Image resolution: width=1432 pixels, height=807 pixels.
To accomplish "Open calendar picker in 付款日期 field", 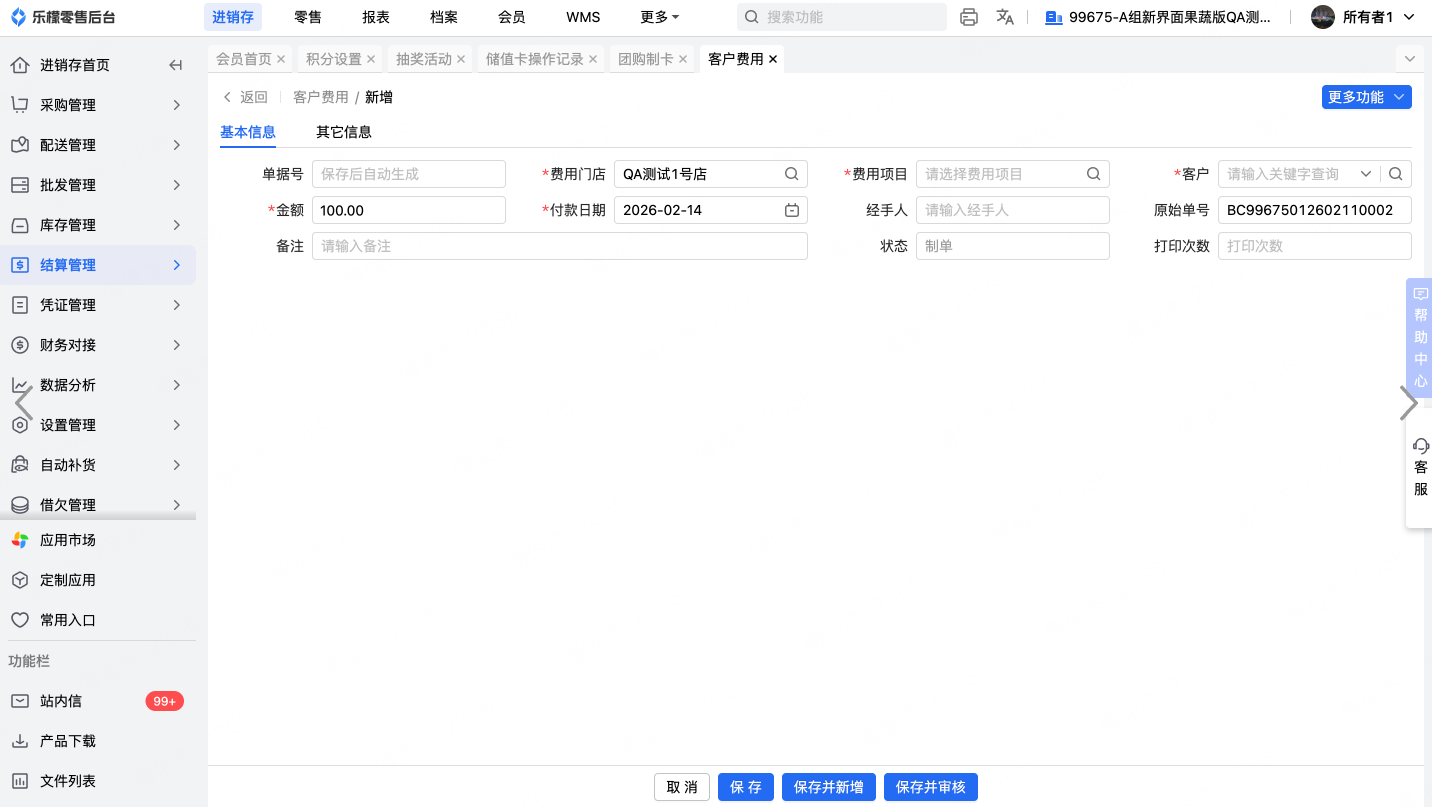I will pos(791,210).
